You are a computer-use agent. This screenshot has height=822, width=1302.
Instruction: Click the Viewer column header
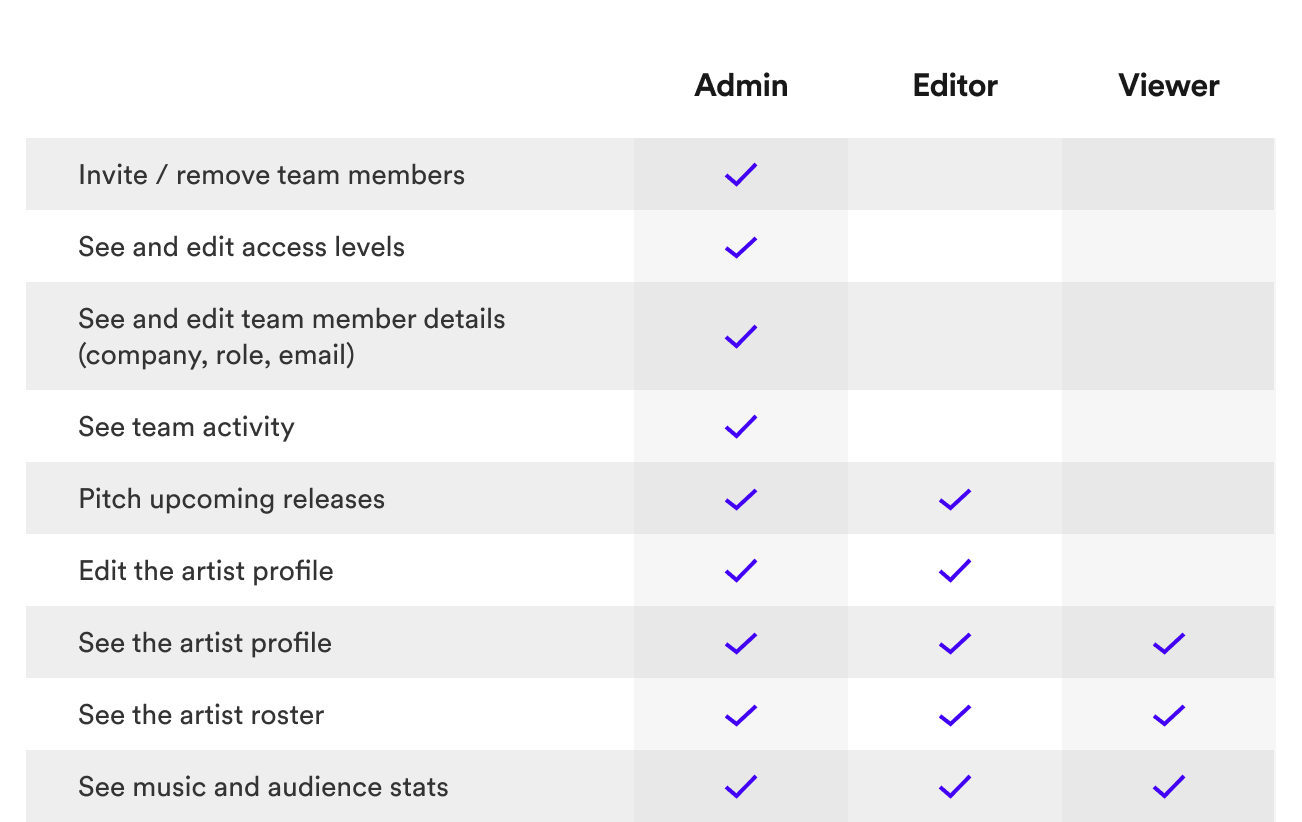(1169, 85)
